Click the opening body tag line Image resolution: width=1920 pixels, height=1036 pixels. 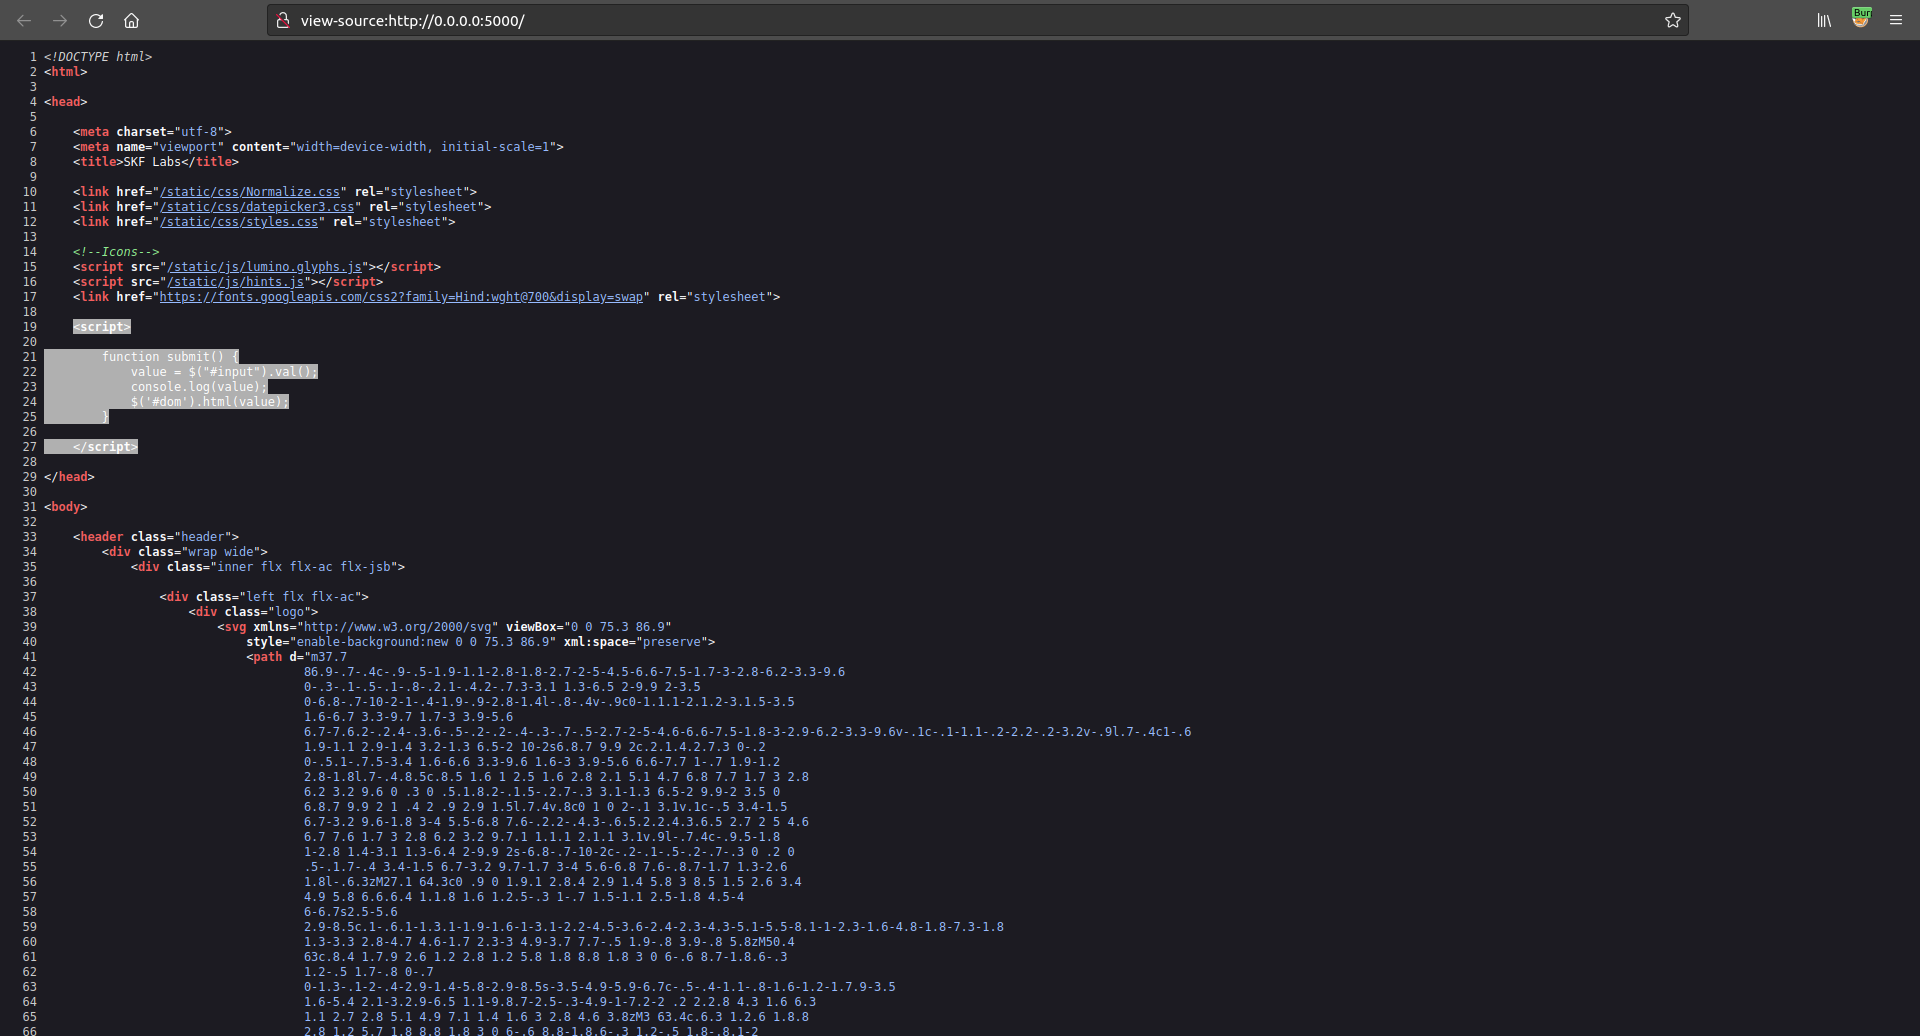click(66, 507)
